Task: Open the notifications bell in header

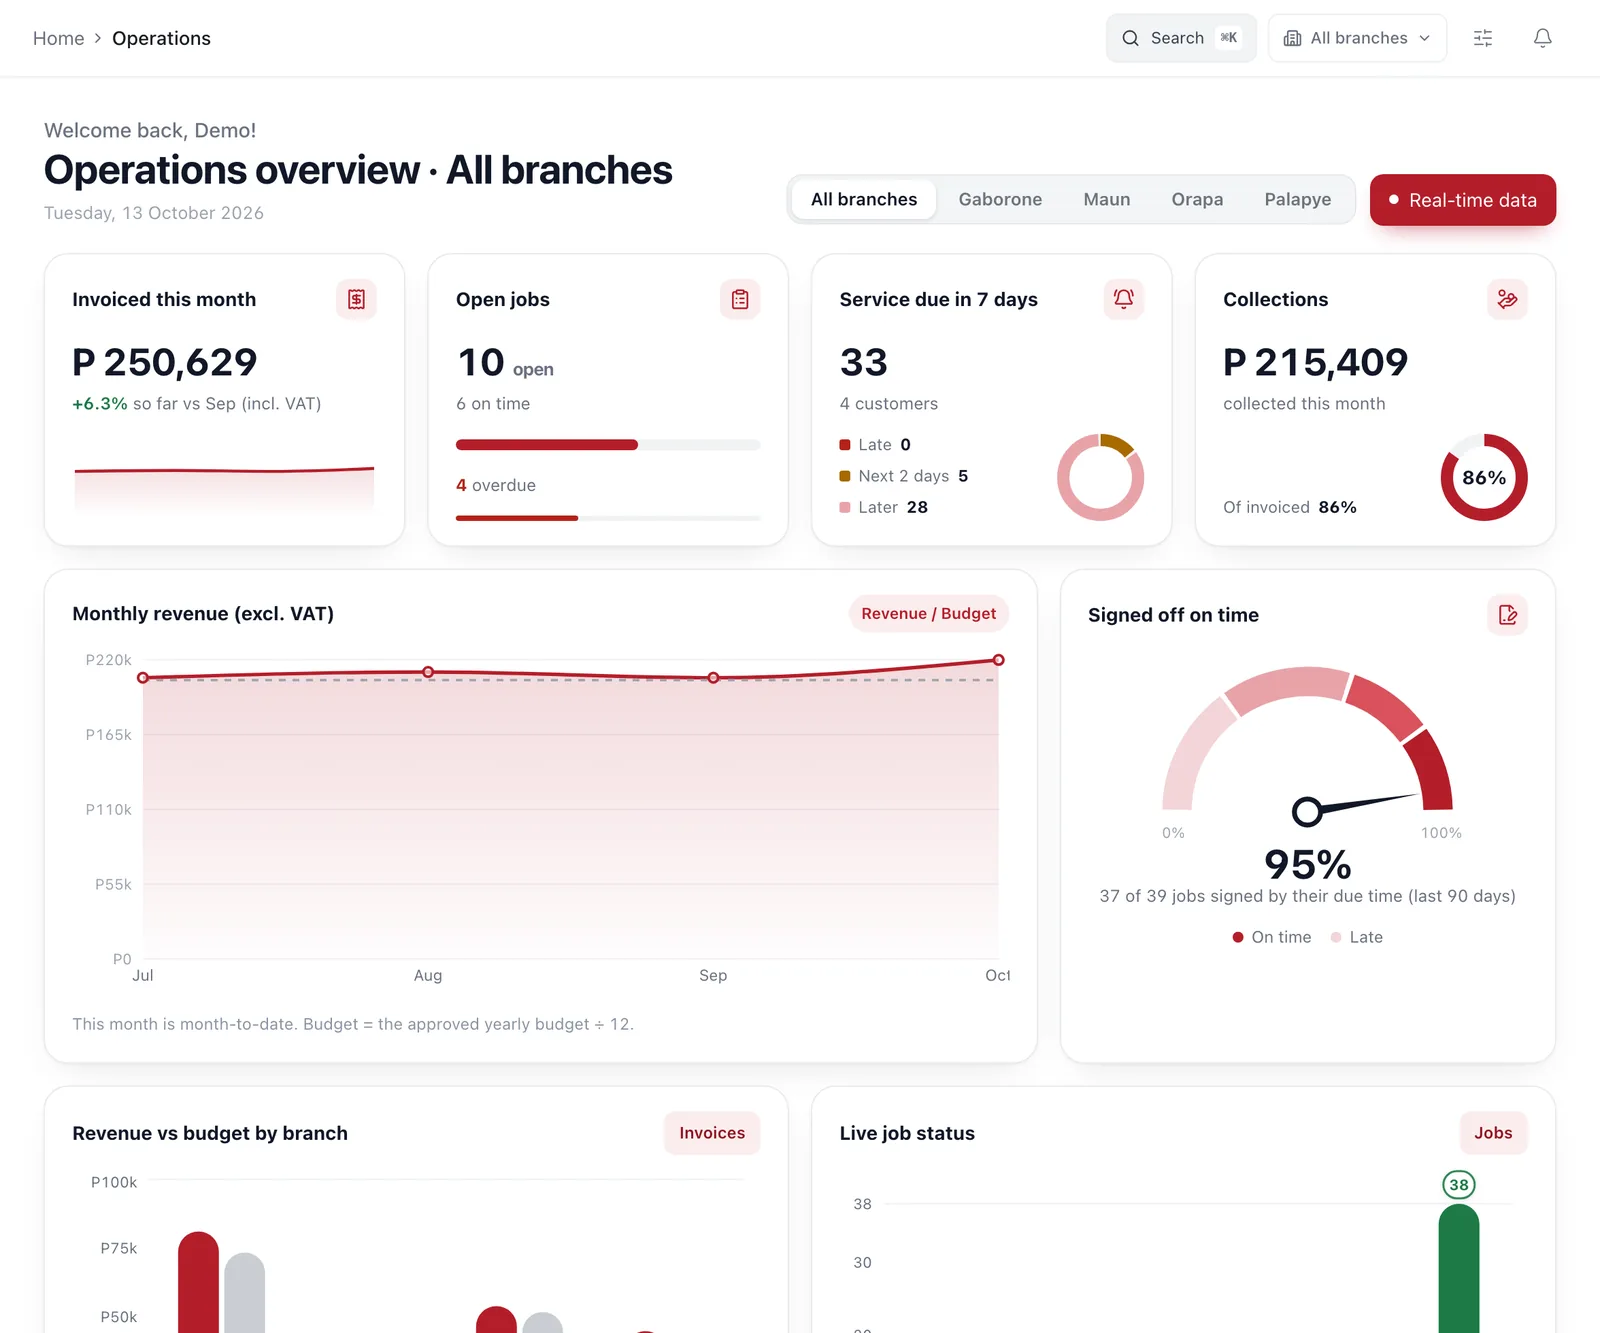Action: tap(1543, 38)
